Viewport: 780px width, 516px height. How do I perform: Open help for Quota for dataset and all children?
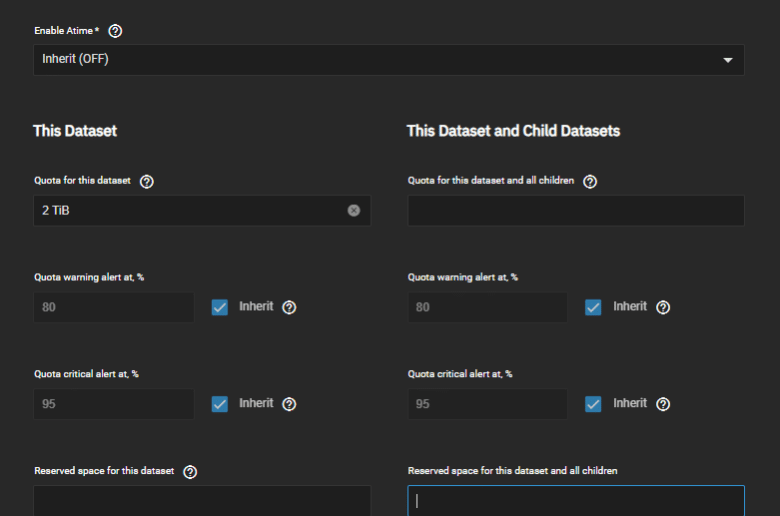tap(589, 182)
